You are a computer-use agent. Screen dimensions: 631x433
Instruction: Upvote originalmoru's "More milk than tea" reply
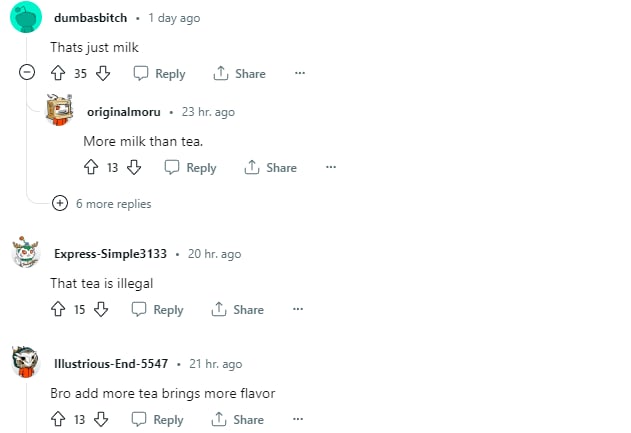[91, 167]
